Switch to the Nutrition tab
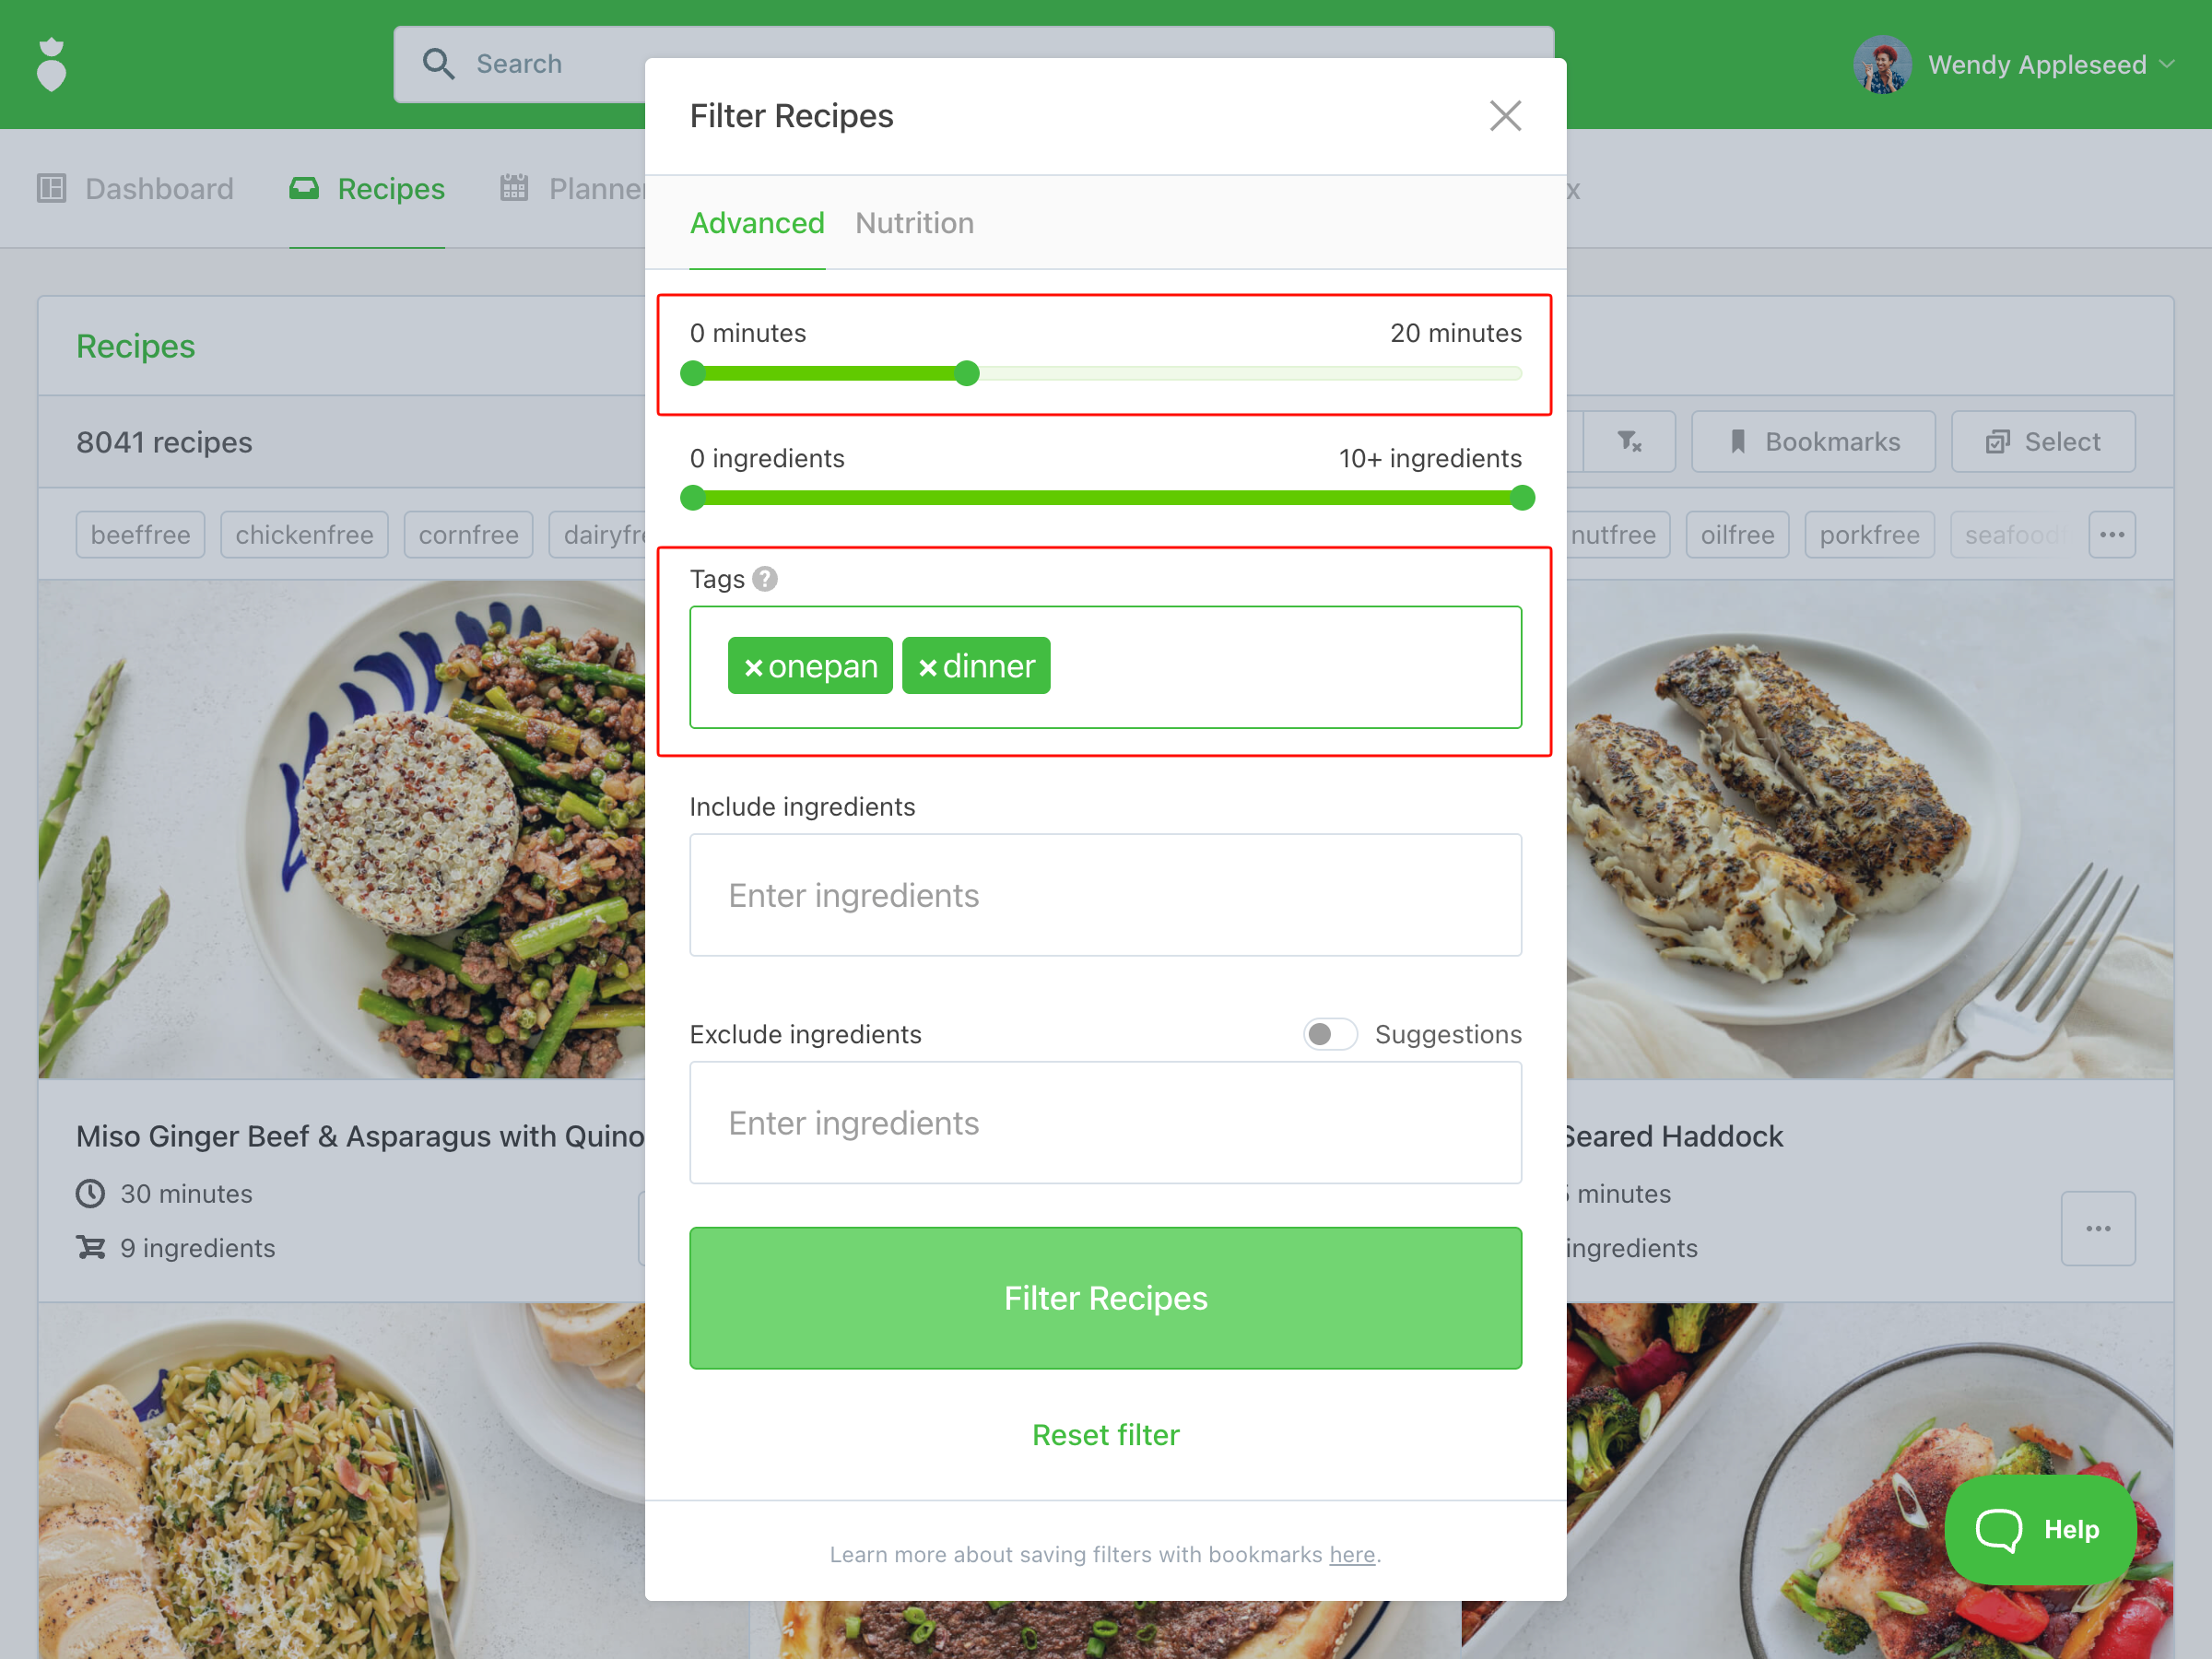Viewport: 2212px width, 1659px height. pyautogui.click(x=914, y=223)
